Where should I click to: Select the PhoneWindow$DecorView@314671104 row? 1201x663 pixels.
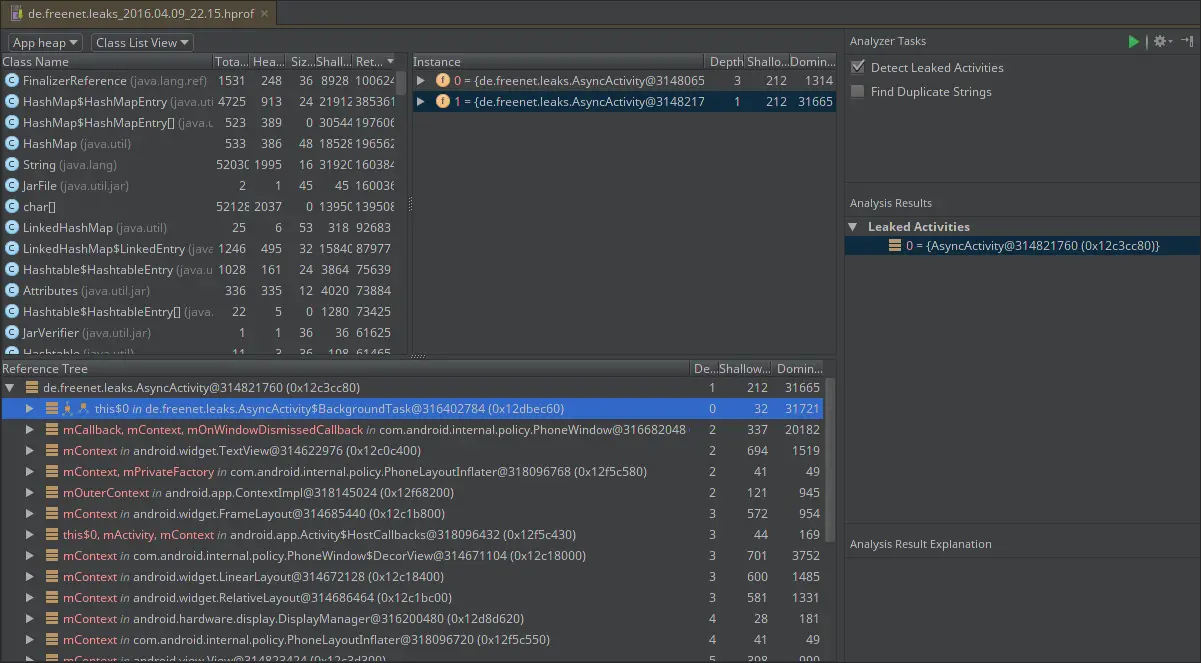tap(412, 555)
